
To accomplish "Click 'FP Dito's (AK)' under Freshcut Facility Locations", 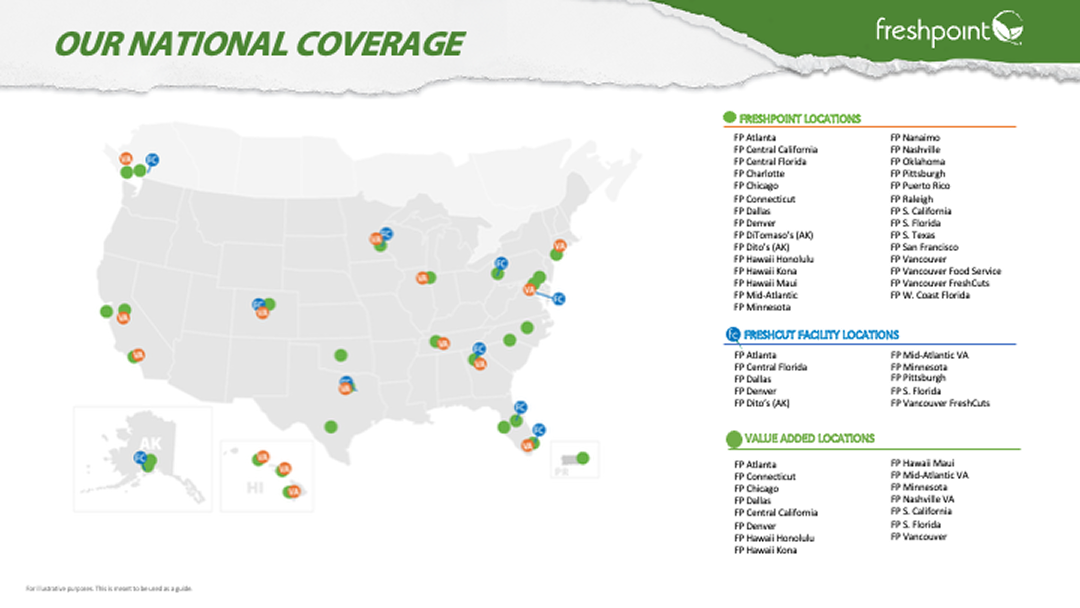I will pyautogui.click(x=762, y=403).
